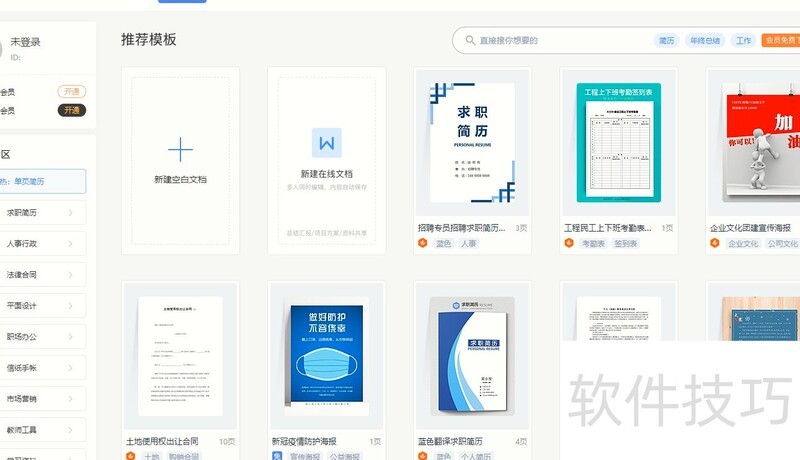Click the 蓝色翻译求职简历 title

click(450, 441)
